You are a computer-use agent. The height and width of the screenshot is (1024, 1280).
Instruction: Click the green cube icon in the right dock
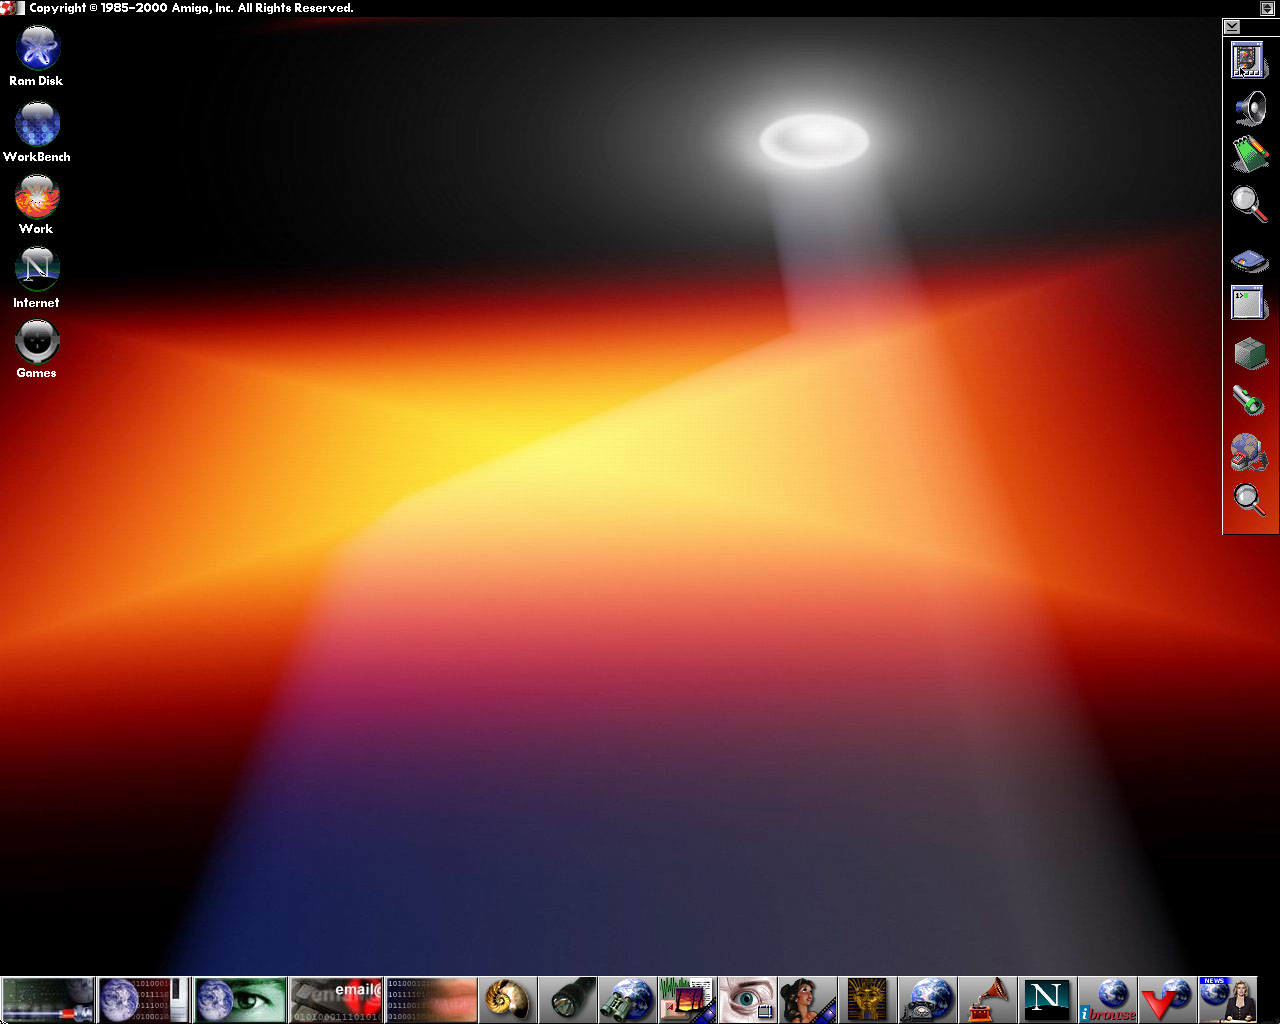(1249, 353)
